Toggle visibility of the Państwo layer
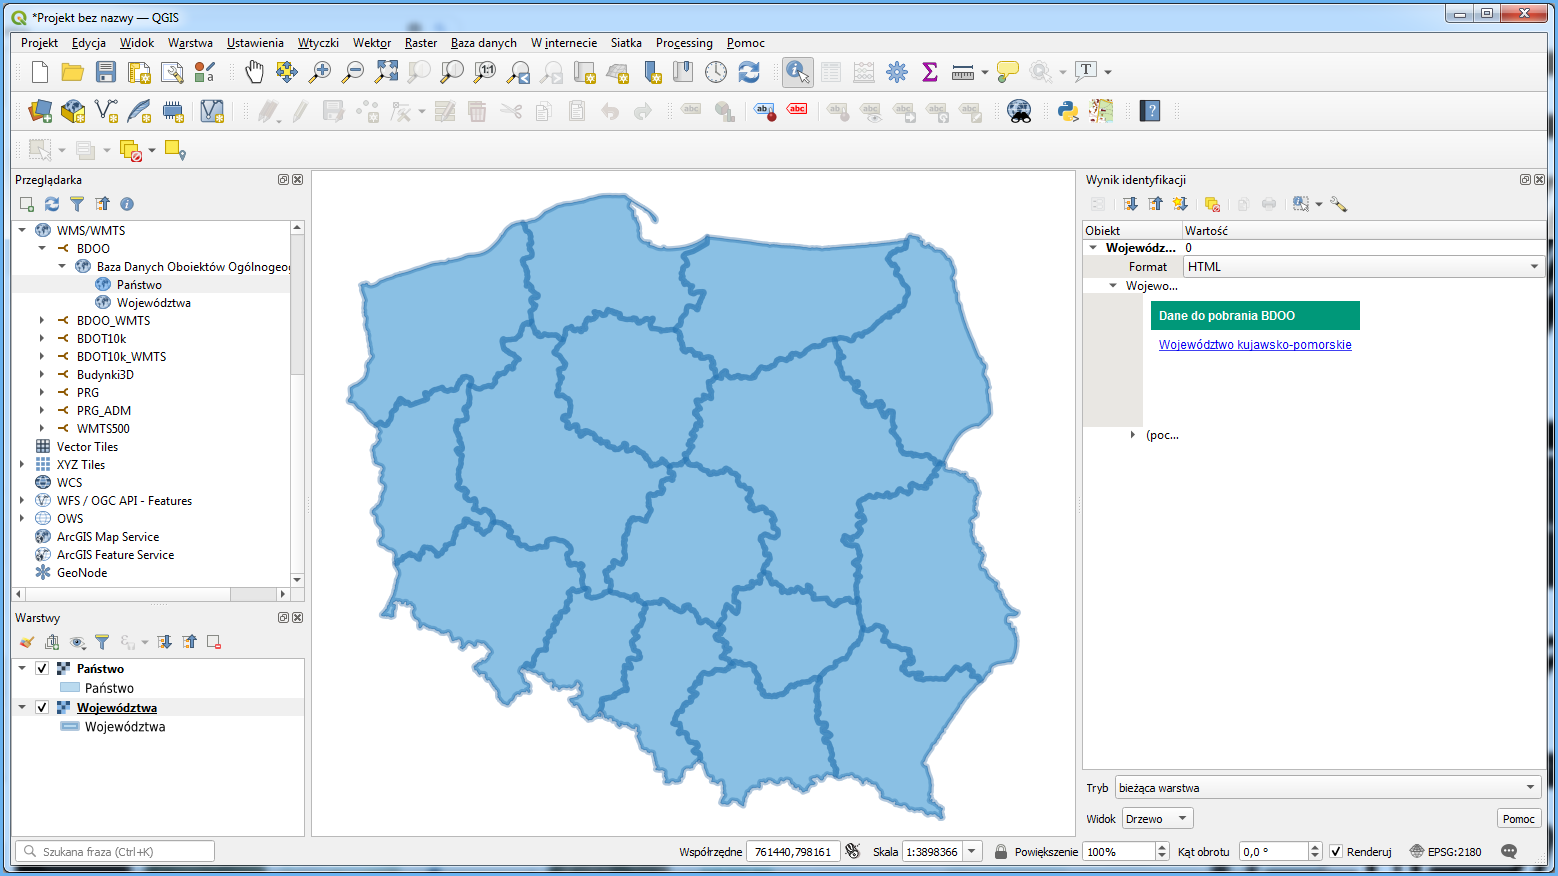Viewport: 1558px width, 876px height. (42, 668)
